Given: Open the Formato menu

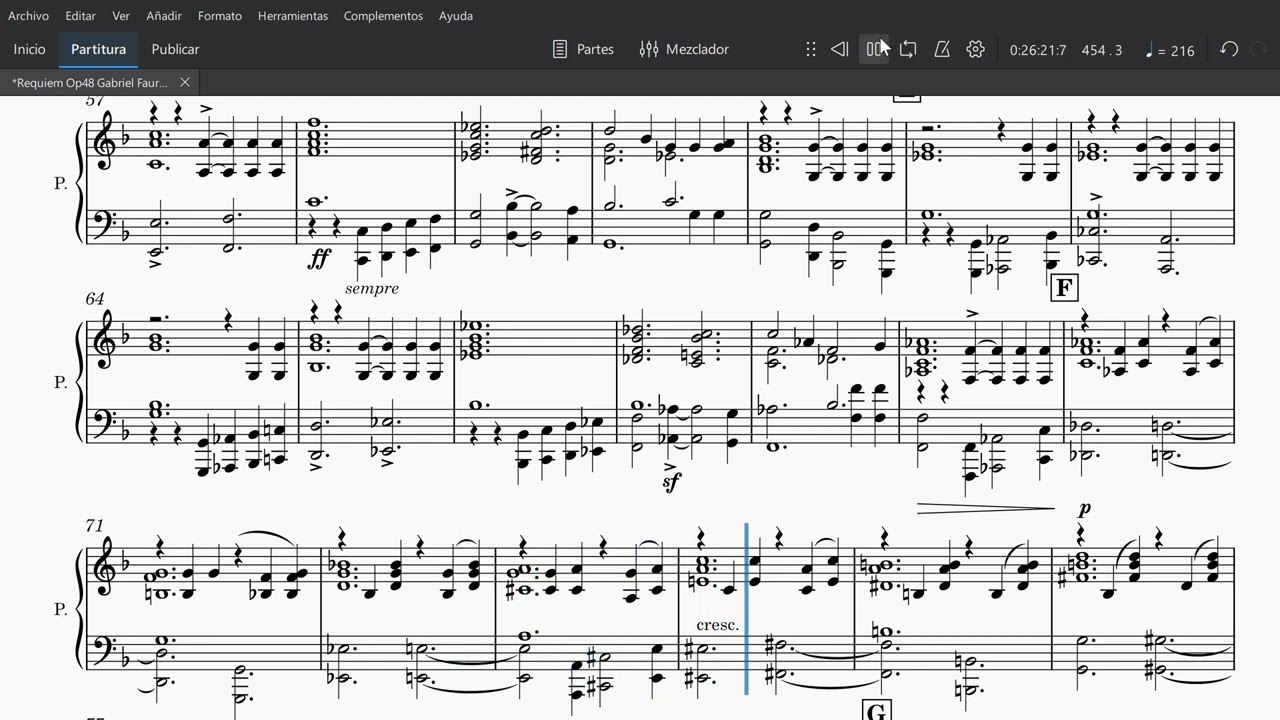Looking at the screenshot, I should pyautogui.click(x=220, y=16).
